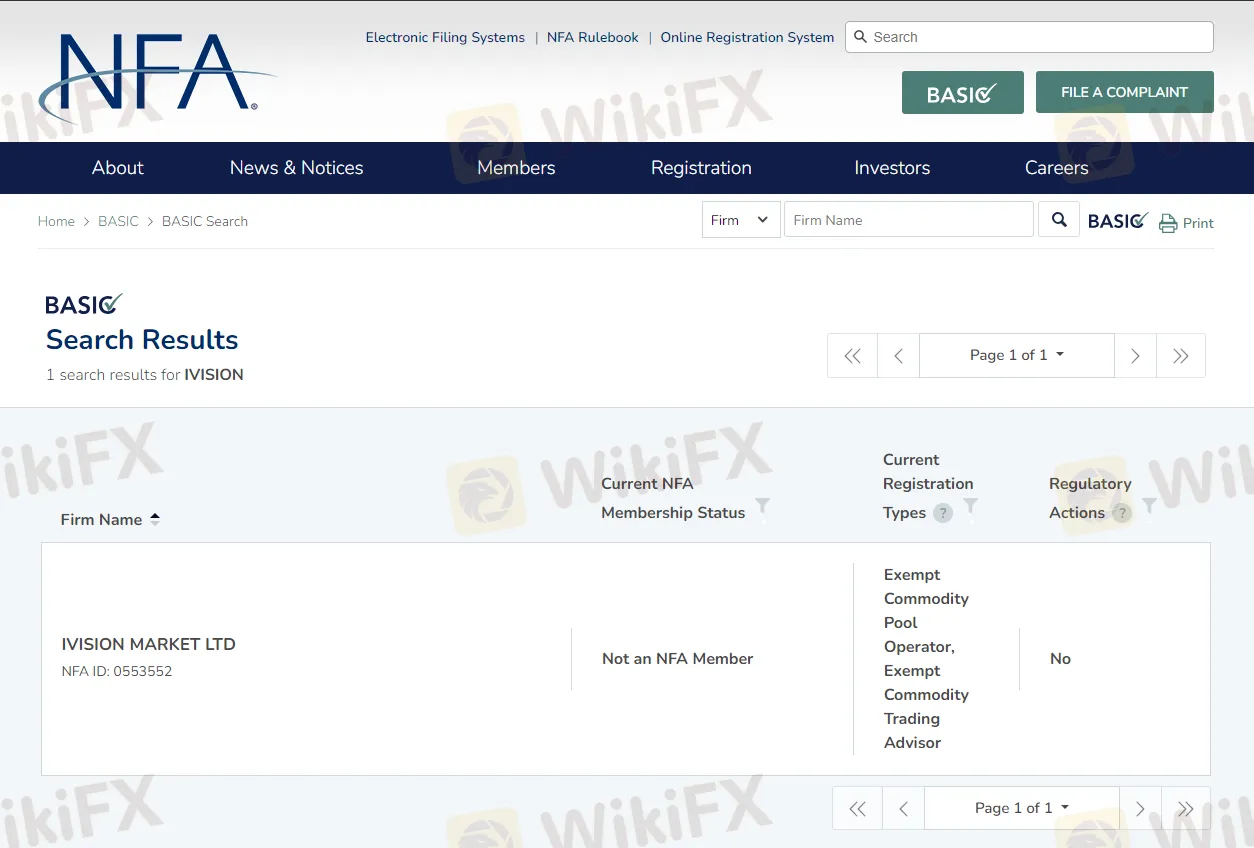Image resolution: width=1254 pixels, height=848 pixels.
Task: Click the BASIC logo beside Print
Action: click(x=1118, y=220)
